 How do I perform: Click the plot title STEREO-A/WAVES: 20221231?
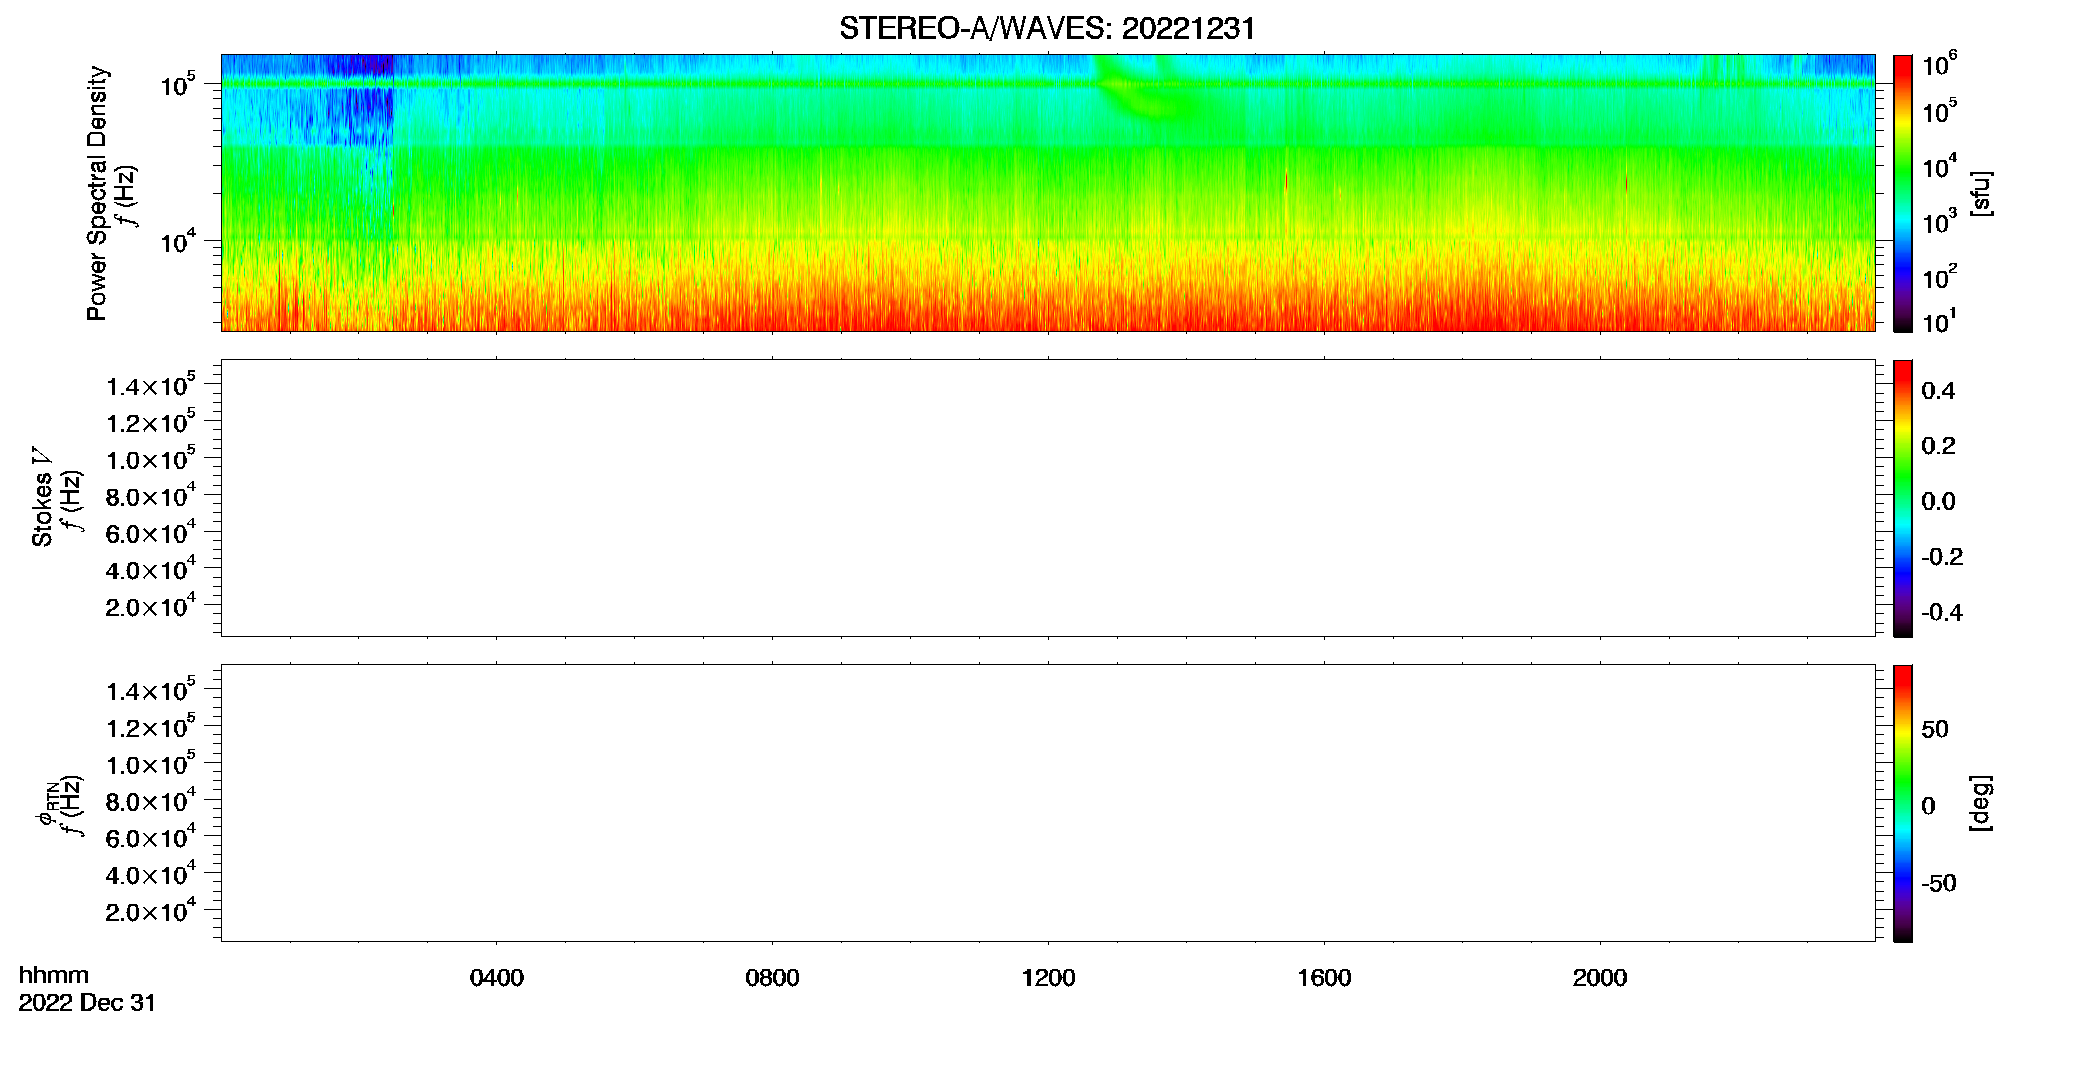click(1047, 29)
